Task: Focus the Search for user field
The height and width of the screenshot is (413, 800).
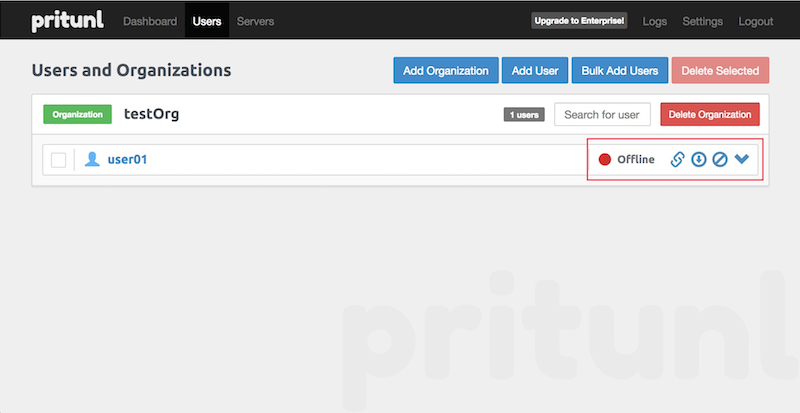Action: [x=602, y=115]
